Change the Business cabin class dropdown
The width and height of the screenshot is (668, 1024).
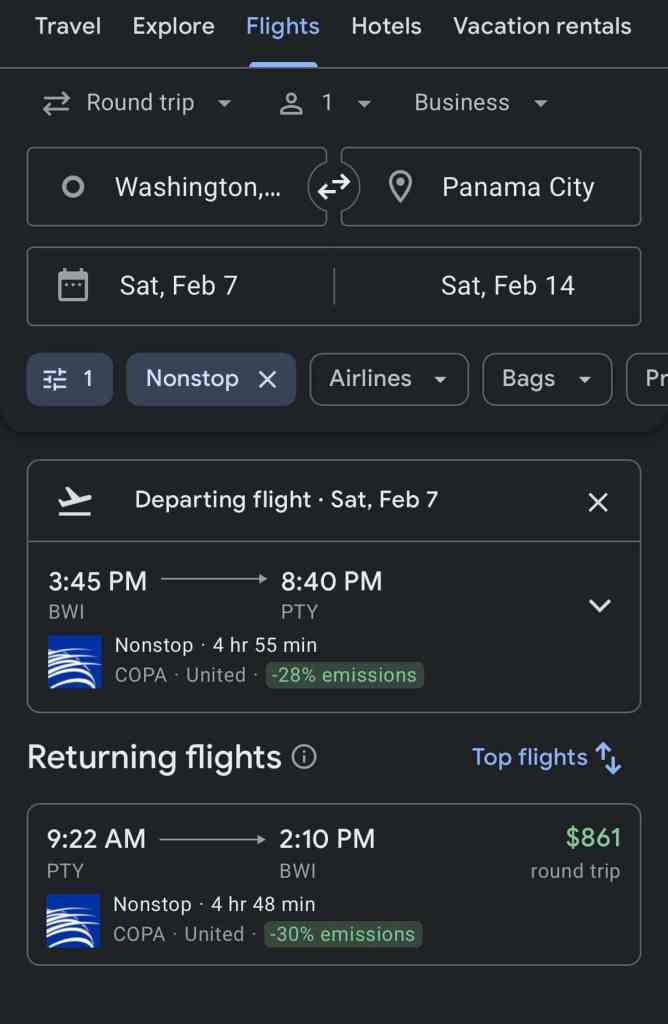(x=481, y=103)
